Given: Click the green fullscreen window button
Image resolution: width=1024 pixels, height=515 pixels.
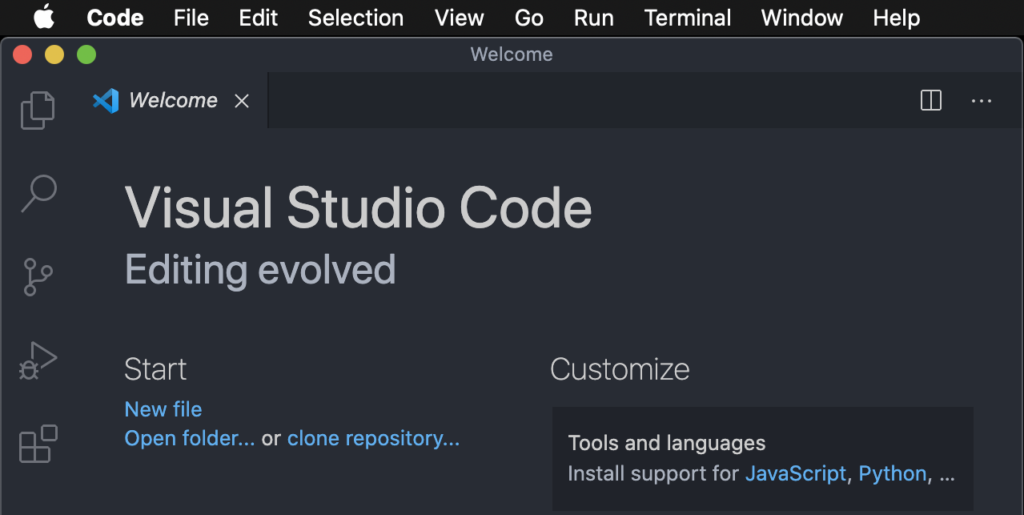Looking at the screenshot, I should 86,54.
